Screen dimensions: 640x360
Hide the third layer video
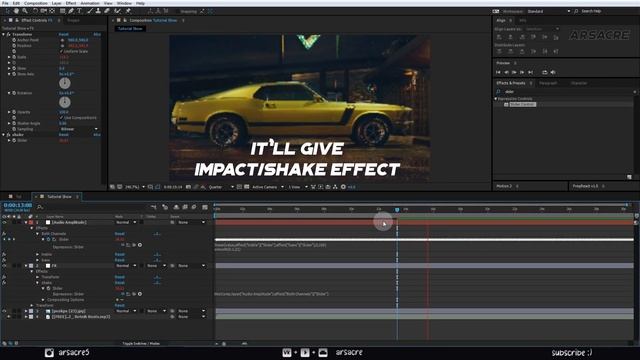click(4, 311)
